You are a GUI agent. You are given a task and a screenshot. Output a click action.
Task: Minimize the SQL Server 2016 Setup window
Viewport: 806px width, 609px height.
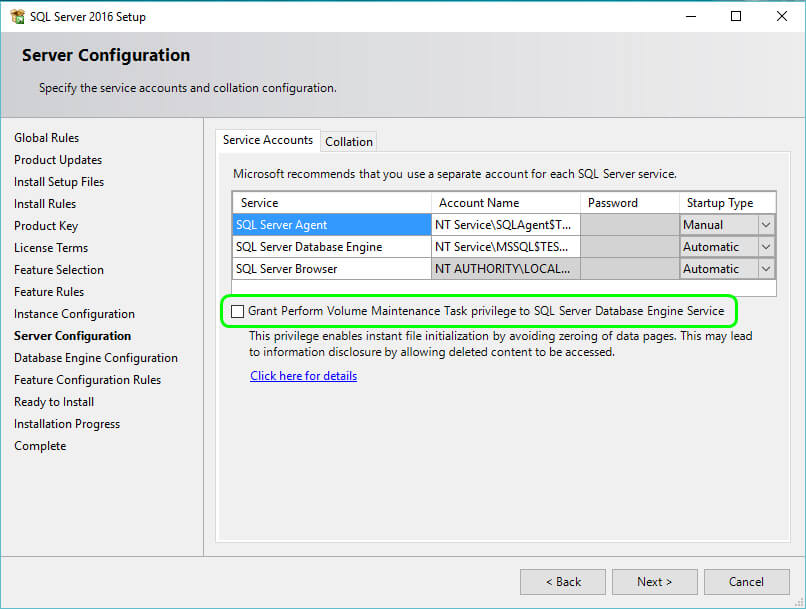click(x=691, y=16)
